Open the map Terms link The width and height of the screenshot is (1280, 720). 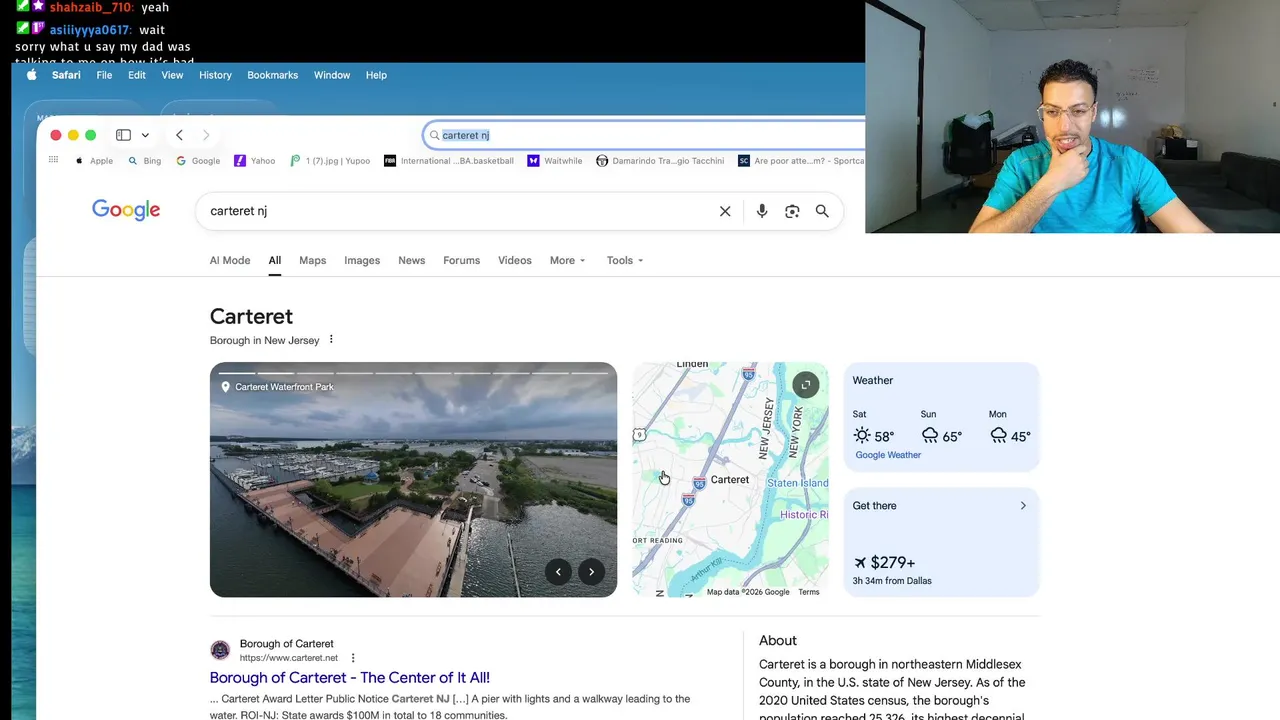tap(809, 592)
